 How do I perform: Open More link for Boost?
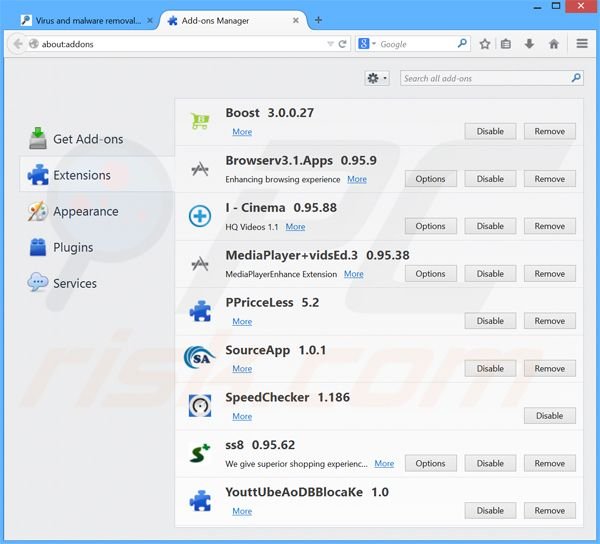242,132
